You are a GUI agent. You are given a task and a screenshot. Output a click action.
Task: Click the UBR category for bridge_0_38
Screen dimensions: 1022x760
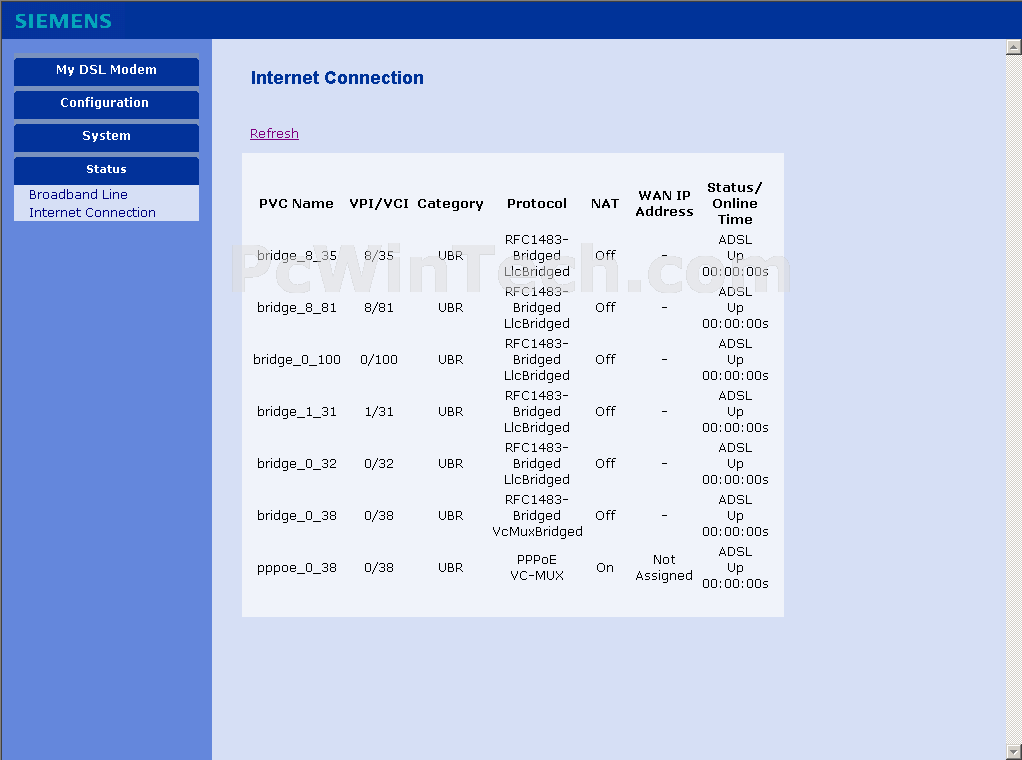450,516
